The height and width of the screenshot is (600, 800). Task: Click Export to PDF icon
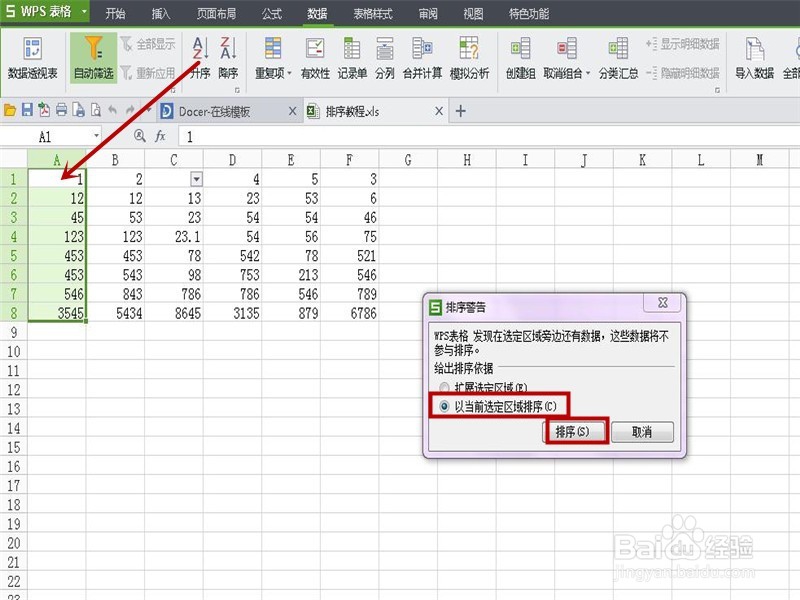point(44,110)
